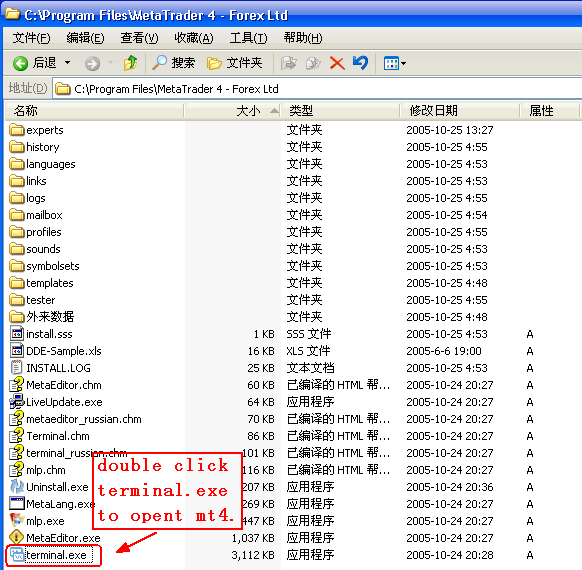
Task: Click the Move To folder toolbar icon
Action: coord(288,63)
